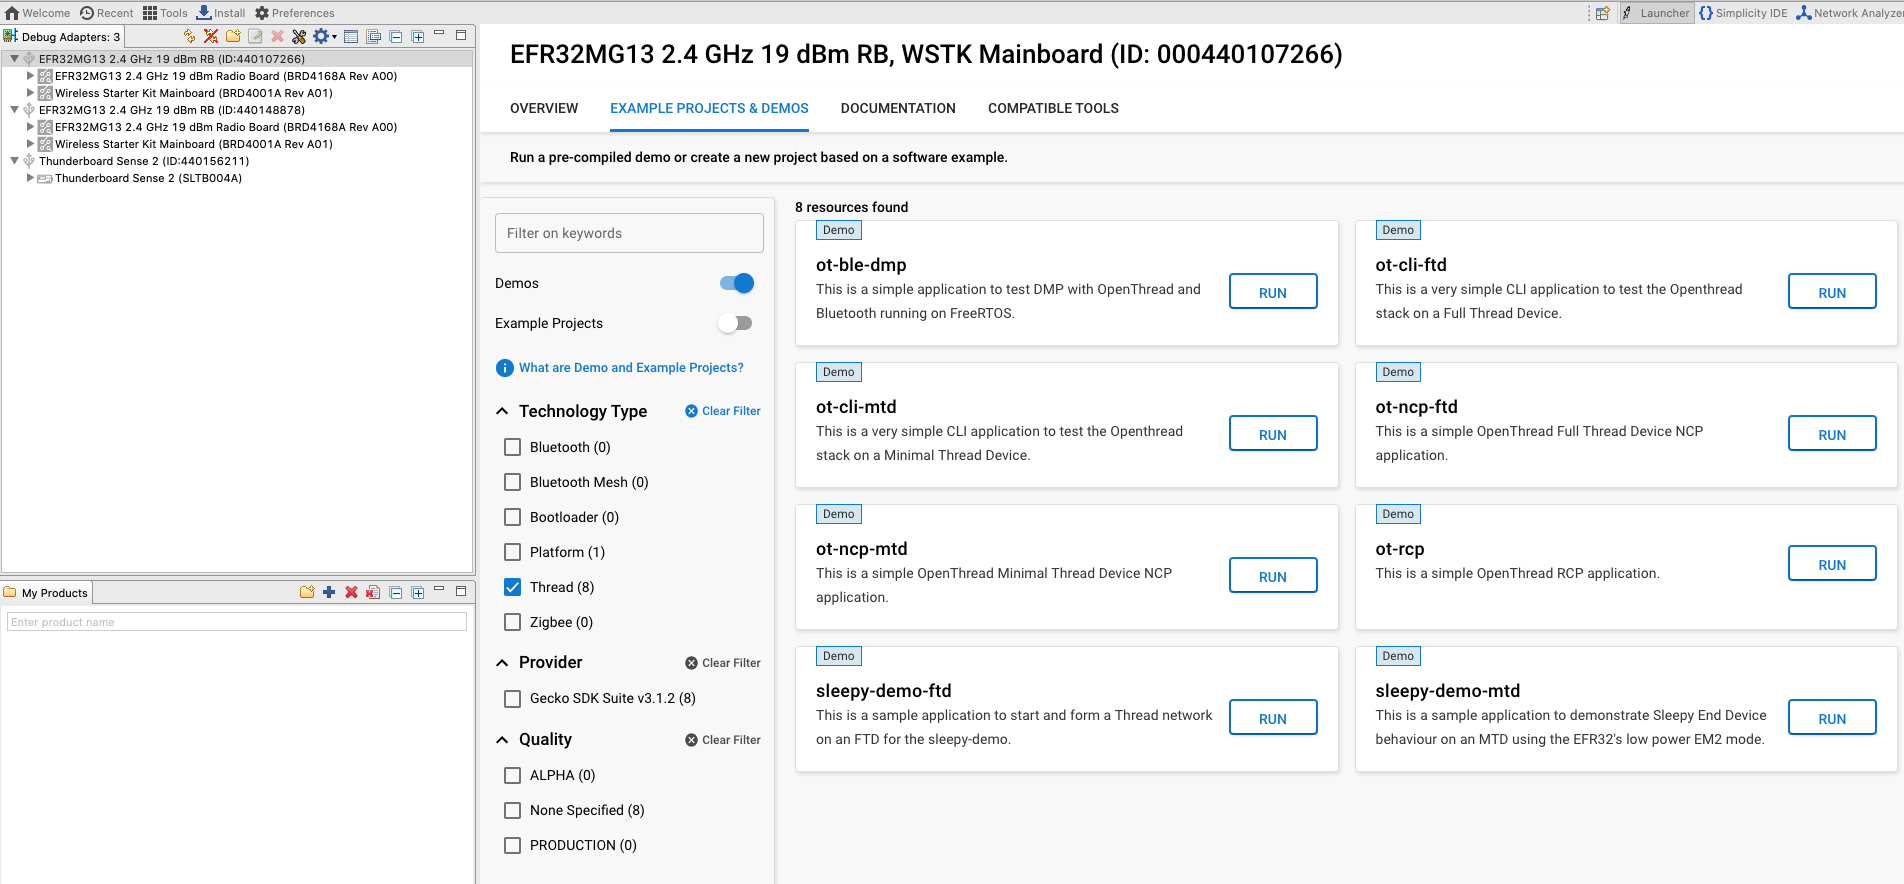Collapse the Thunderboard Sense 2 (ID:440156211) tree node
This screenshot has width=1904, height=884.
click(14, 161)
